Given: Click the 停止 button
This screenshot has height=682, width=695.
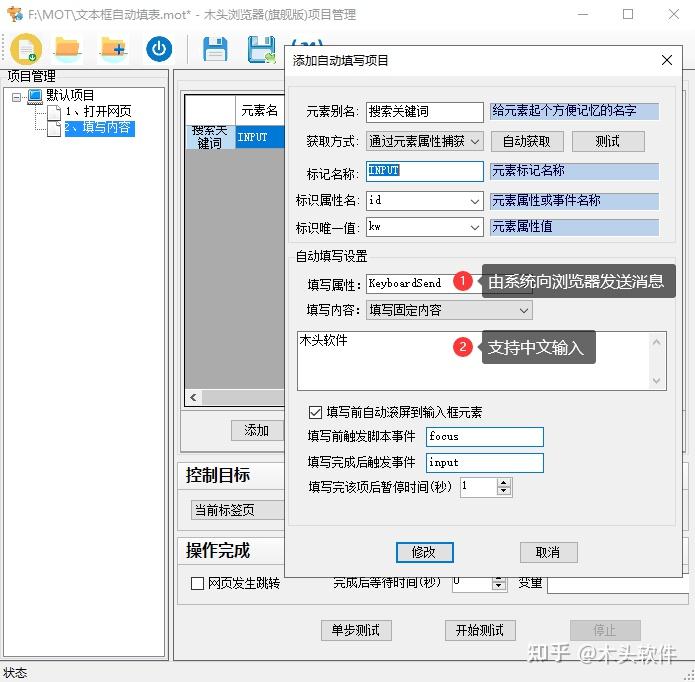Looking at the screenshot, I should point(605,631).
